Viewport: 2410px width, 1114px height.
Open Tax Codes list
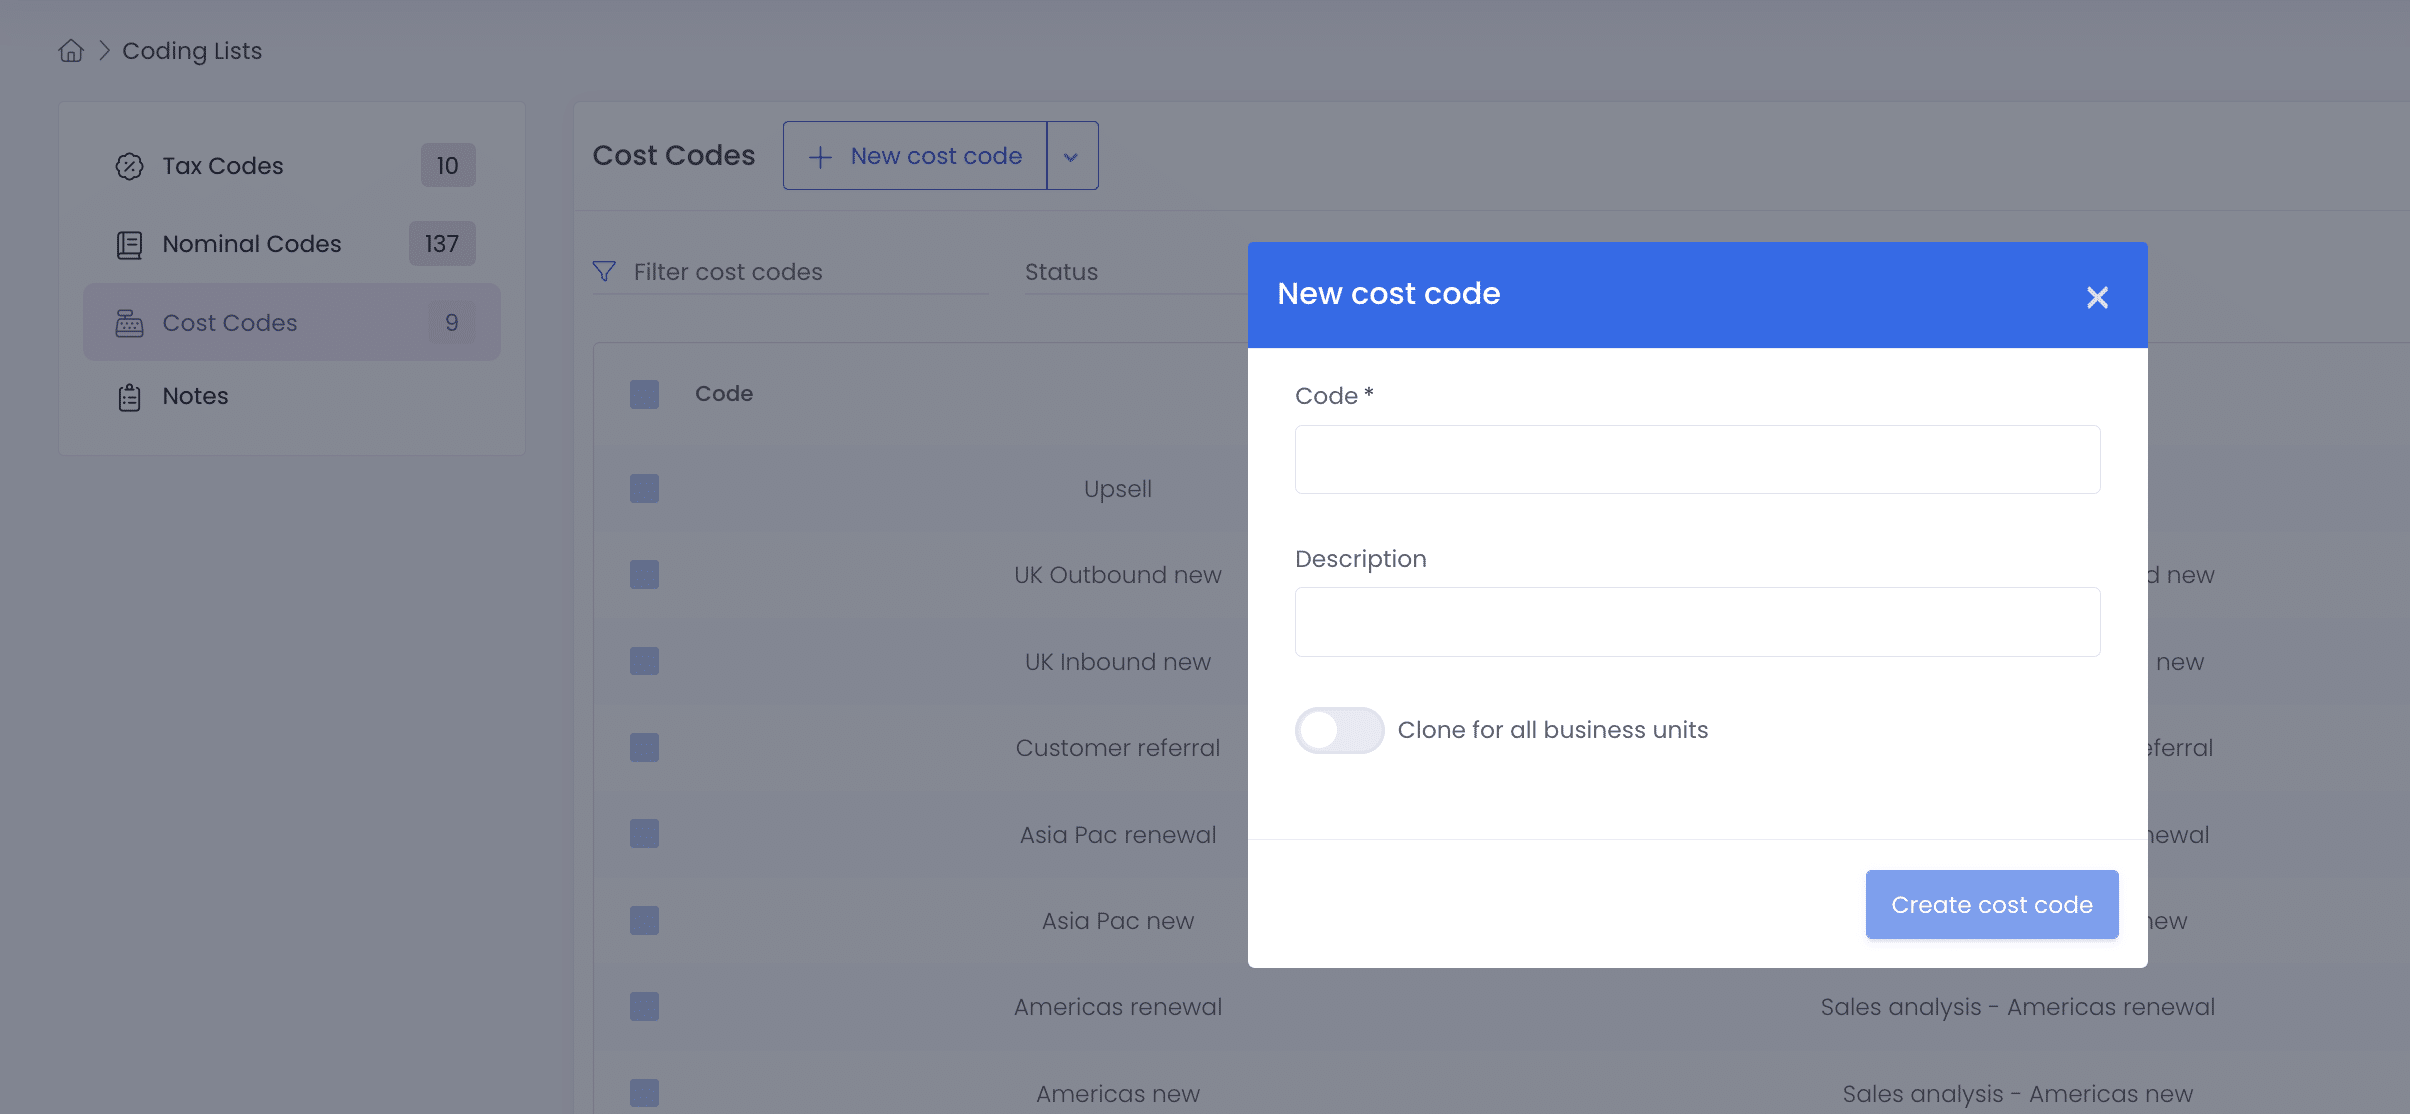point(292,166)
